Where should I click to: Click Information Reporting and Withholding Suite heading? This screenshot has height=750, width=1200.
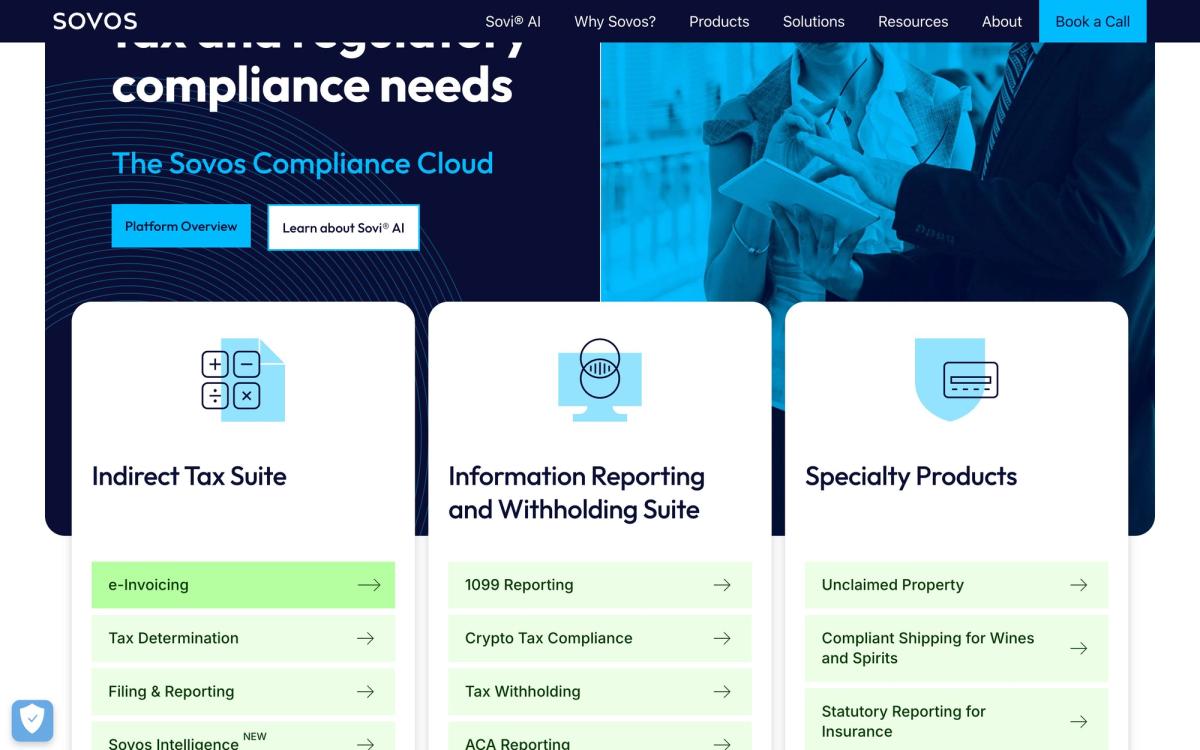576,493
